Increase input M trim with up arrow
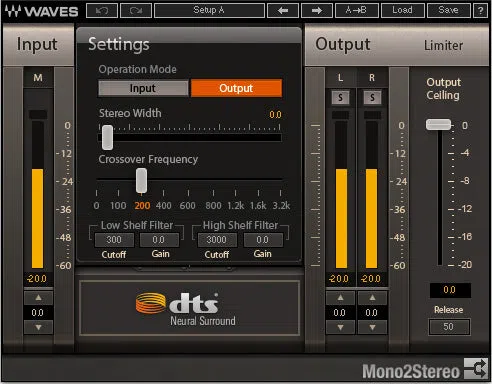This screenshot has height=384, width=492. tap(38, 298)
